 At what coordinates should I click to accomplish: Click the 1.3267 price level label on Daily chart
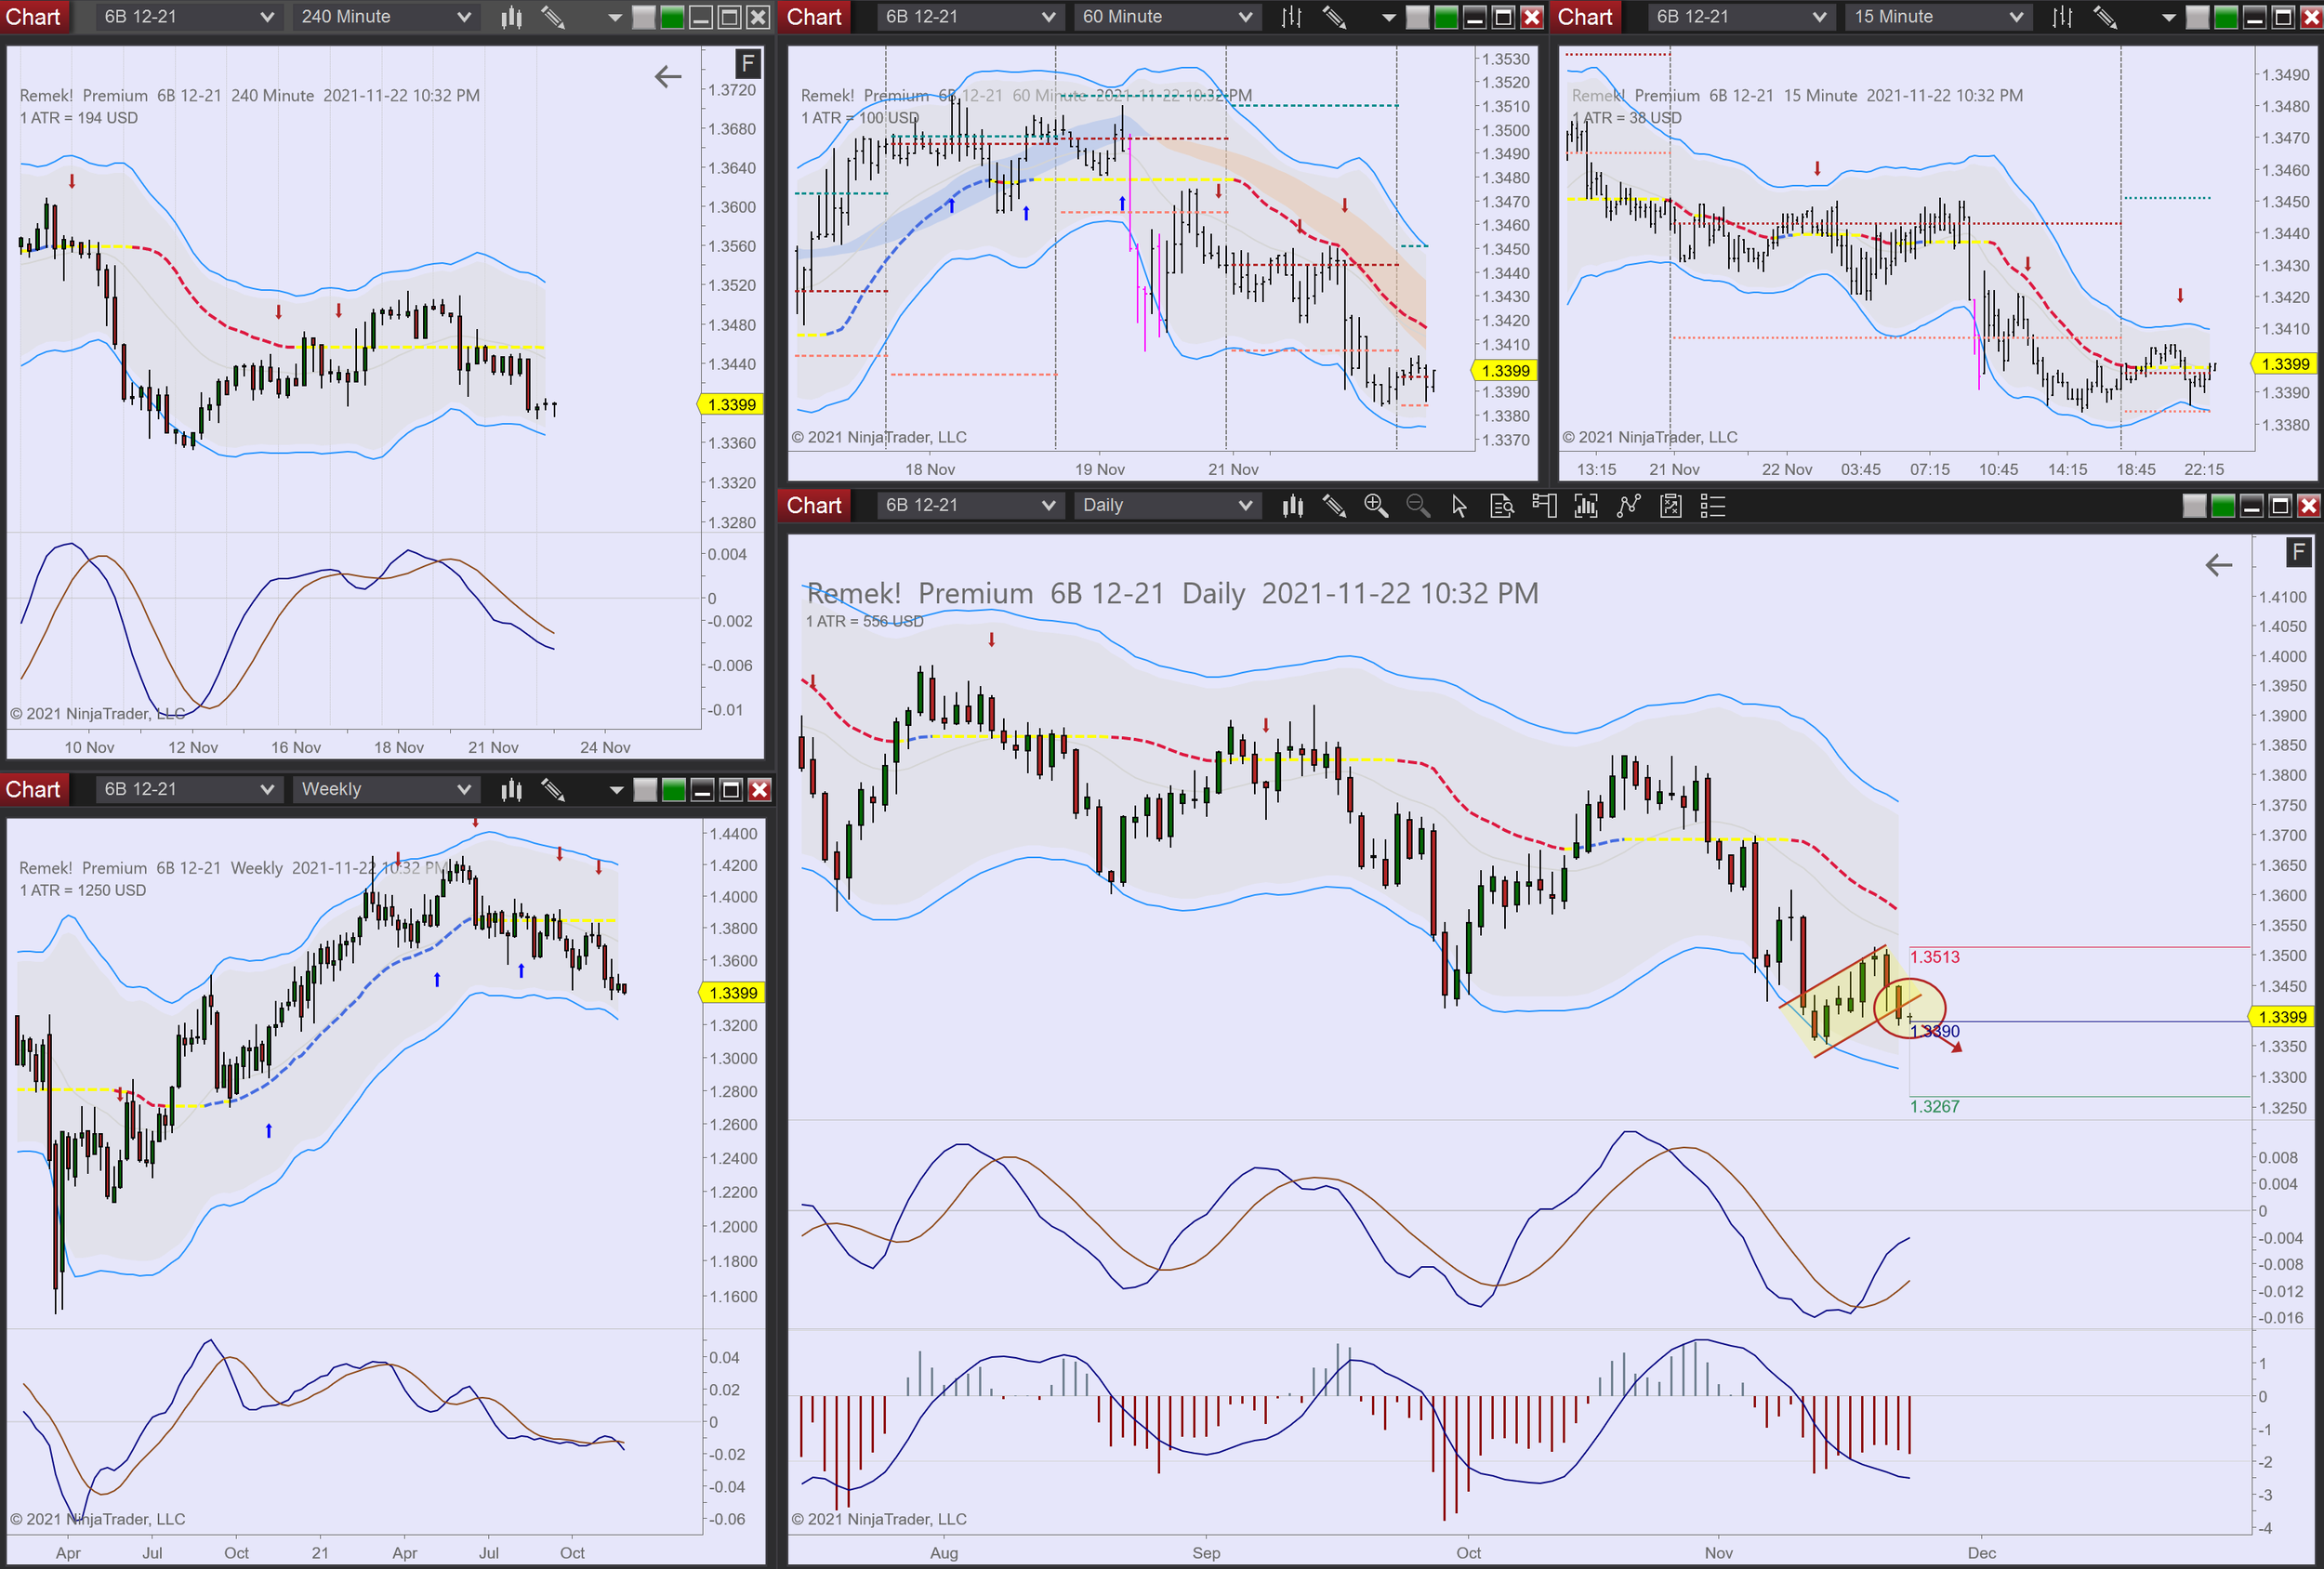(1935, 1107)
